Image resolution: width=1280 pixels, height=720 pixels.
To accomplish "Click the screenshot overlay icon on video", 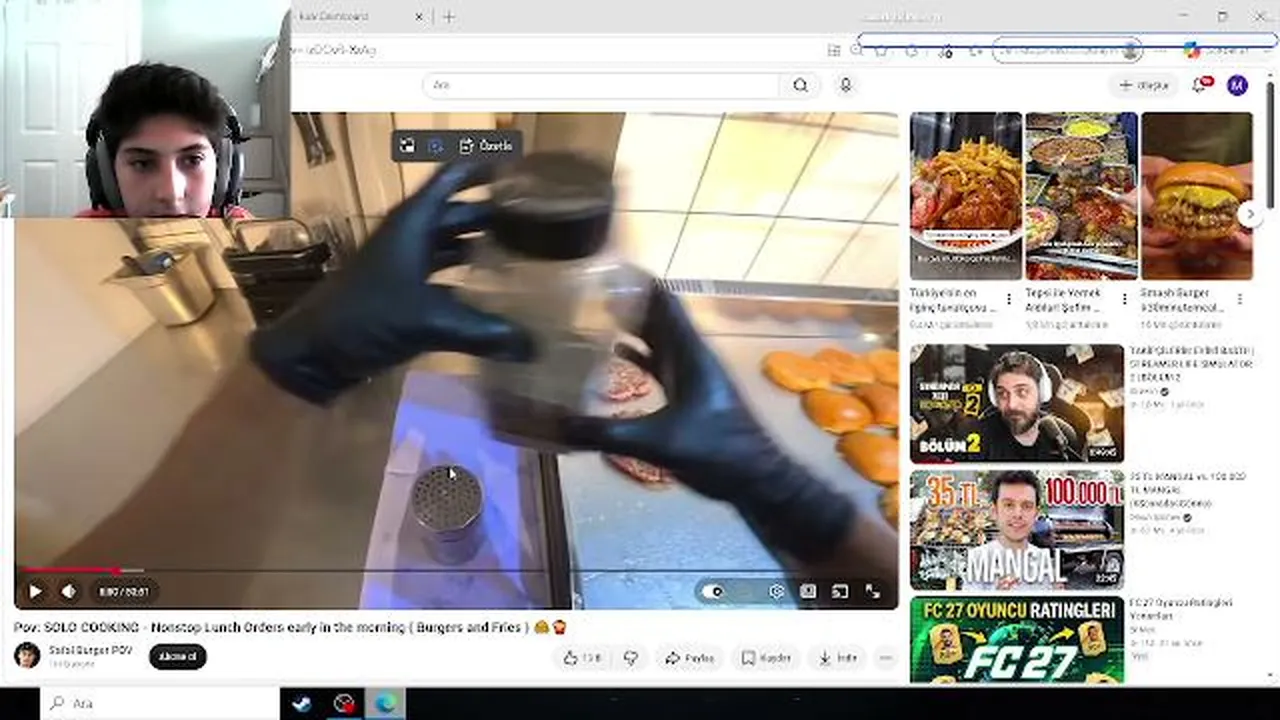I will (407, 146).
